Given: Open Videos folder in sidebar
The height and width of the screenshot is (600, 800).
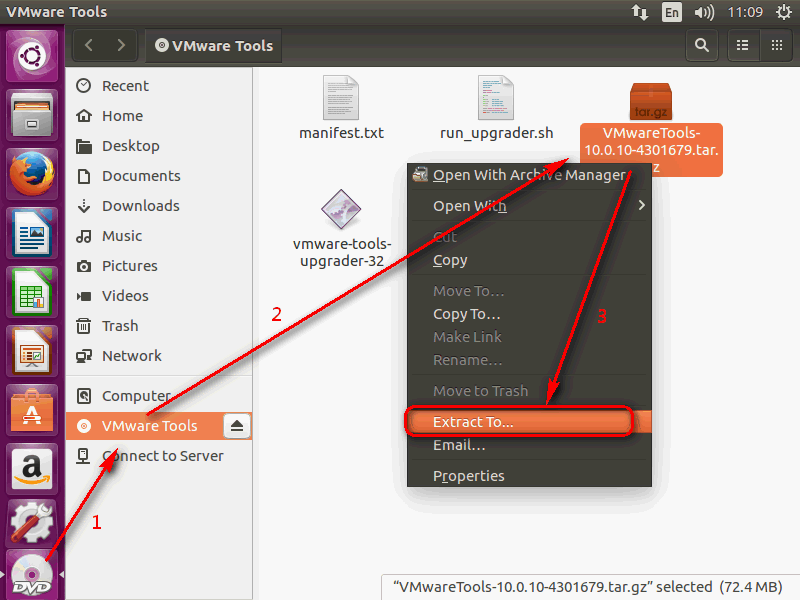Looking at the screenshot, I should [159, 296].
